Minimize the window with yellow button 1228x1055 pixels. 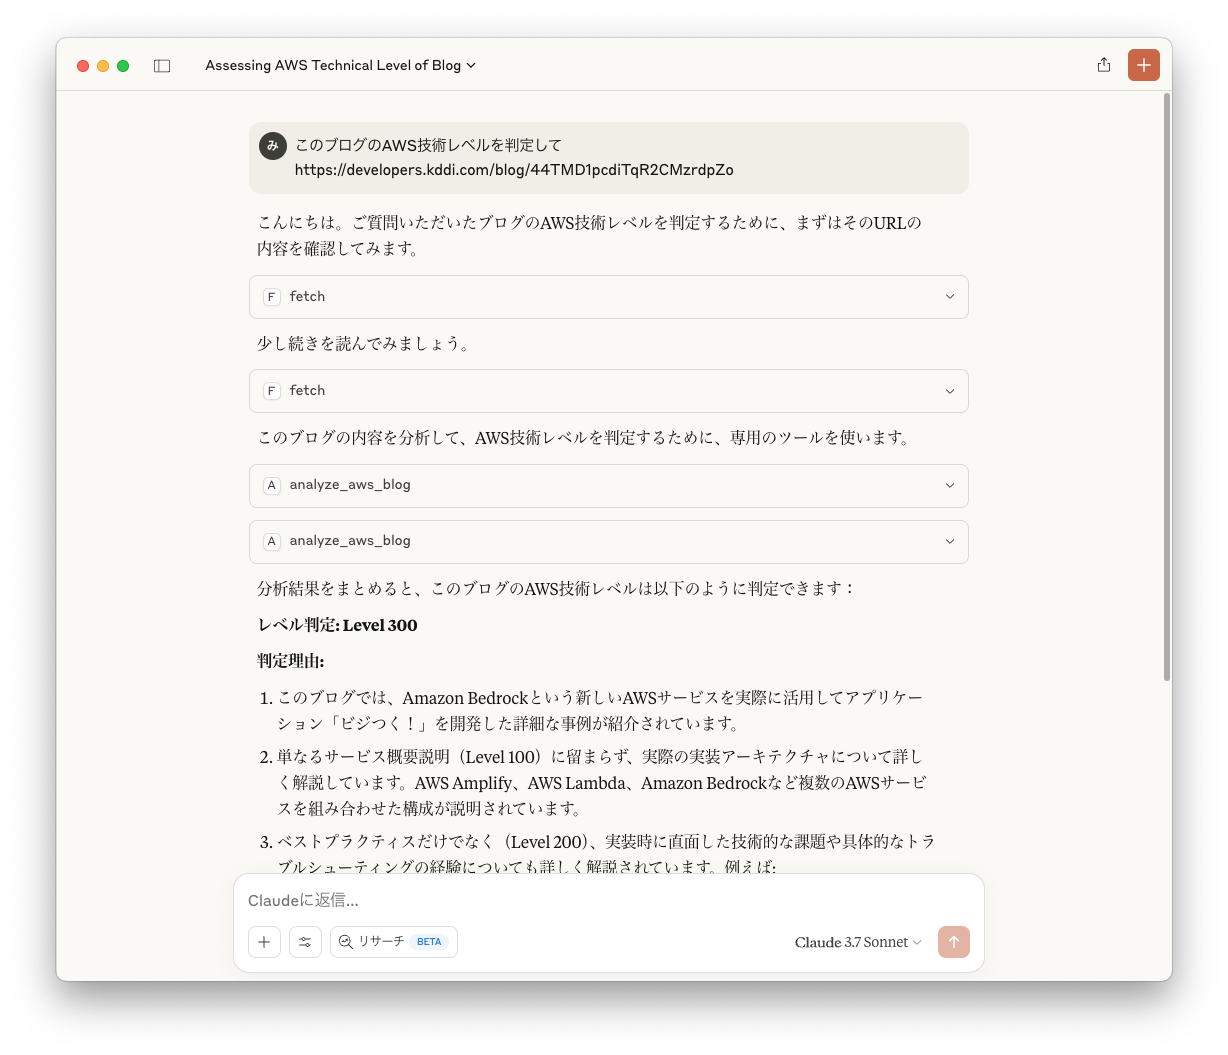coord(103,66)
